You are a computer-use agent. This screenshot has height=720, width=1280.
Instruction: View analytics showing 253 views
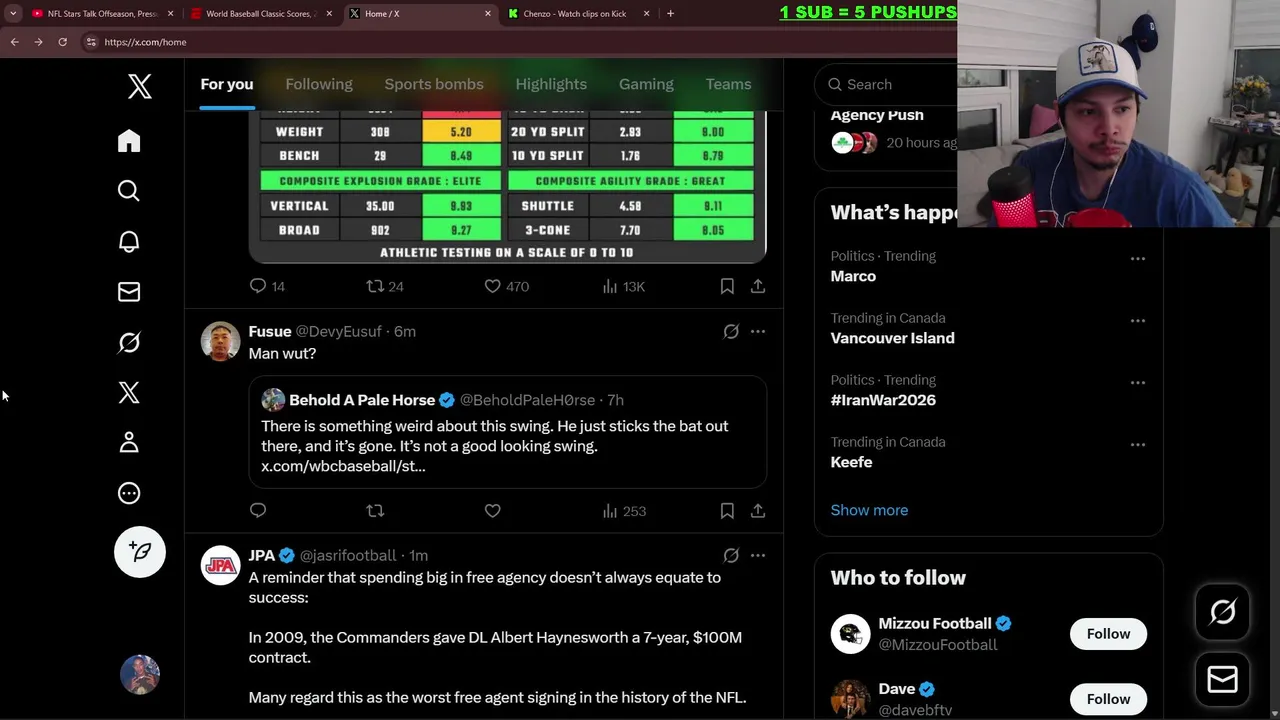(624, 511)
